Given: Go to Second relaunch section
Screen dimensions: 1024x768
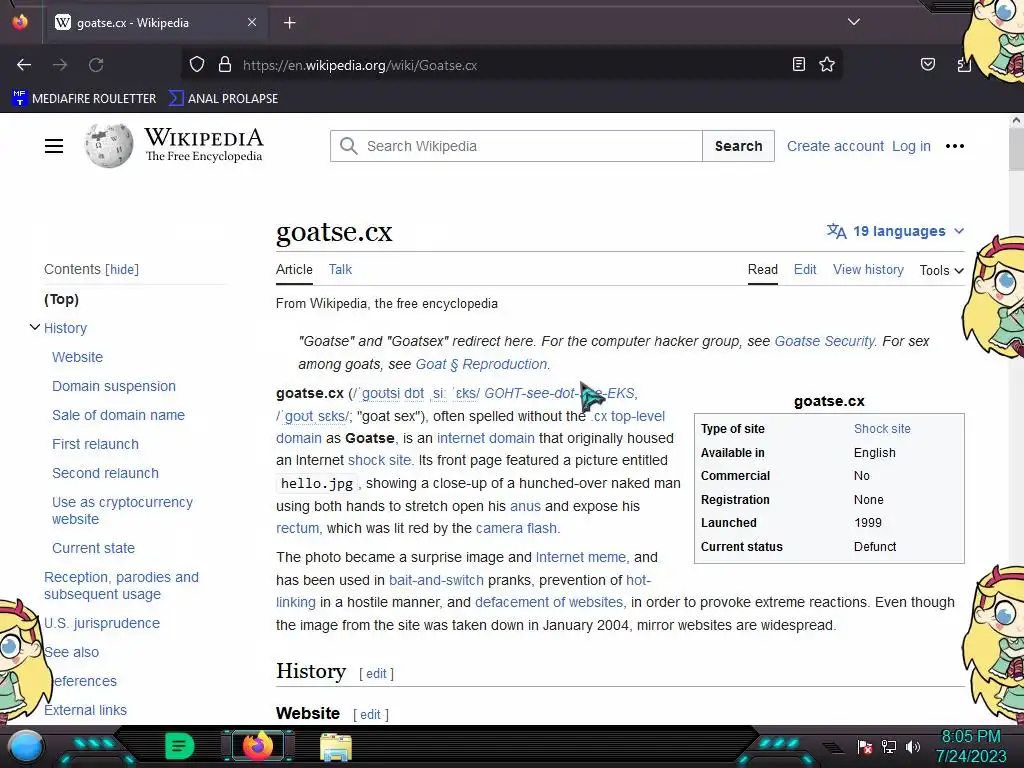Looking at the screenshot, I should pos(105,473).
